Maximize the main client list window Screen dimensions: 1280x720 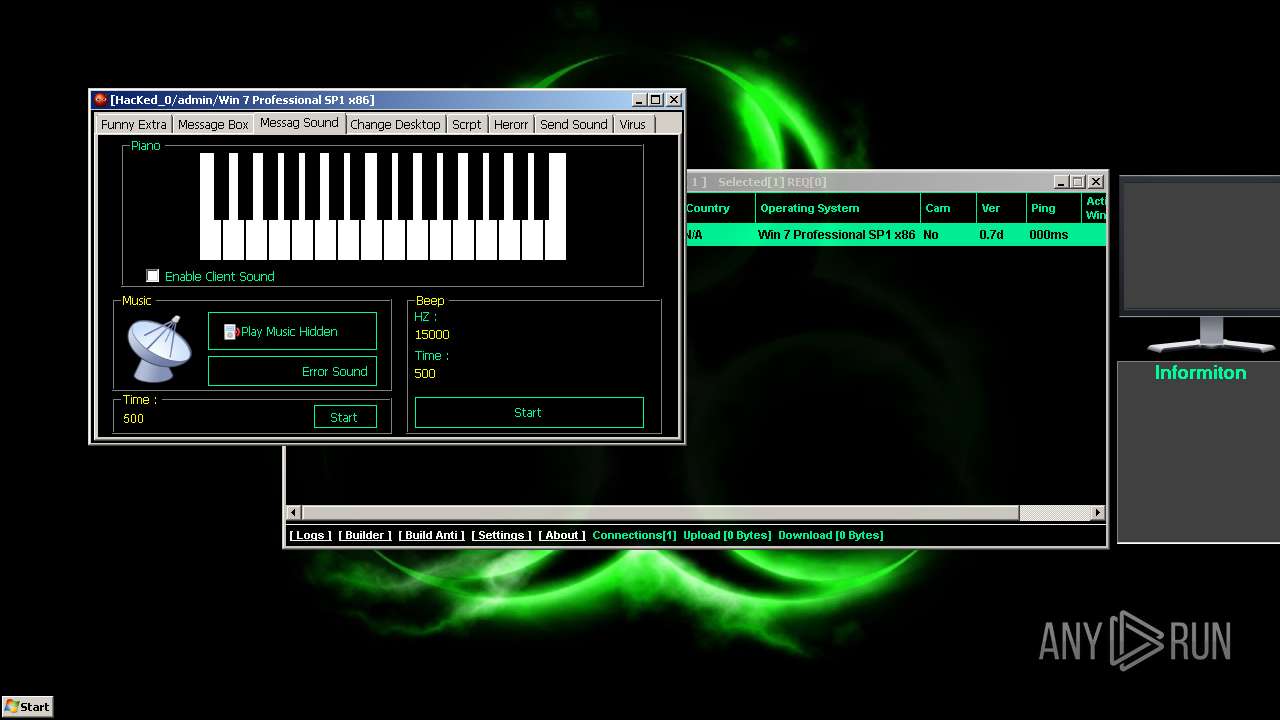(x=1078, y=182)
